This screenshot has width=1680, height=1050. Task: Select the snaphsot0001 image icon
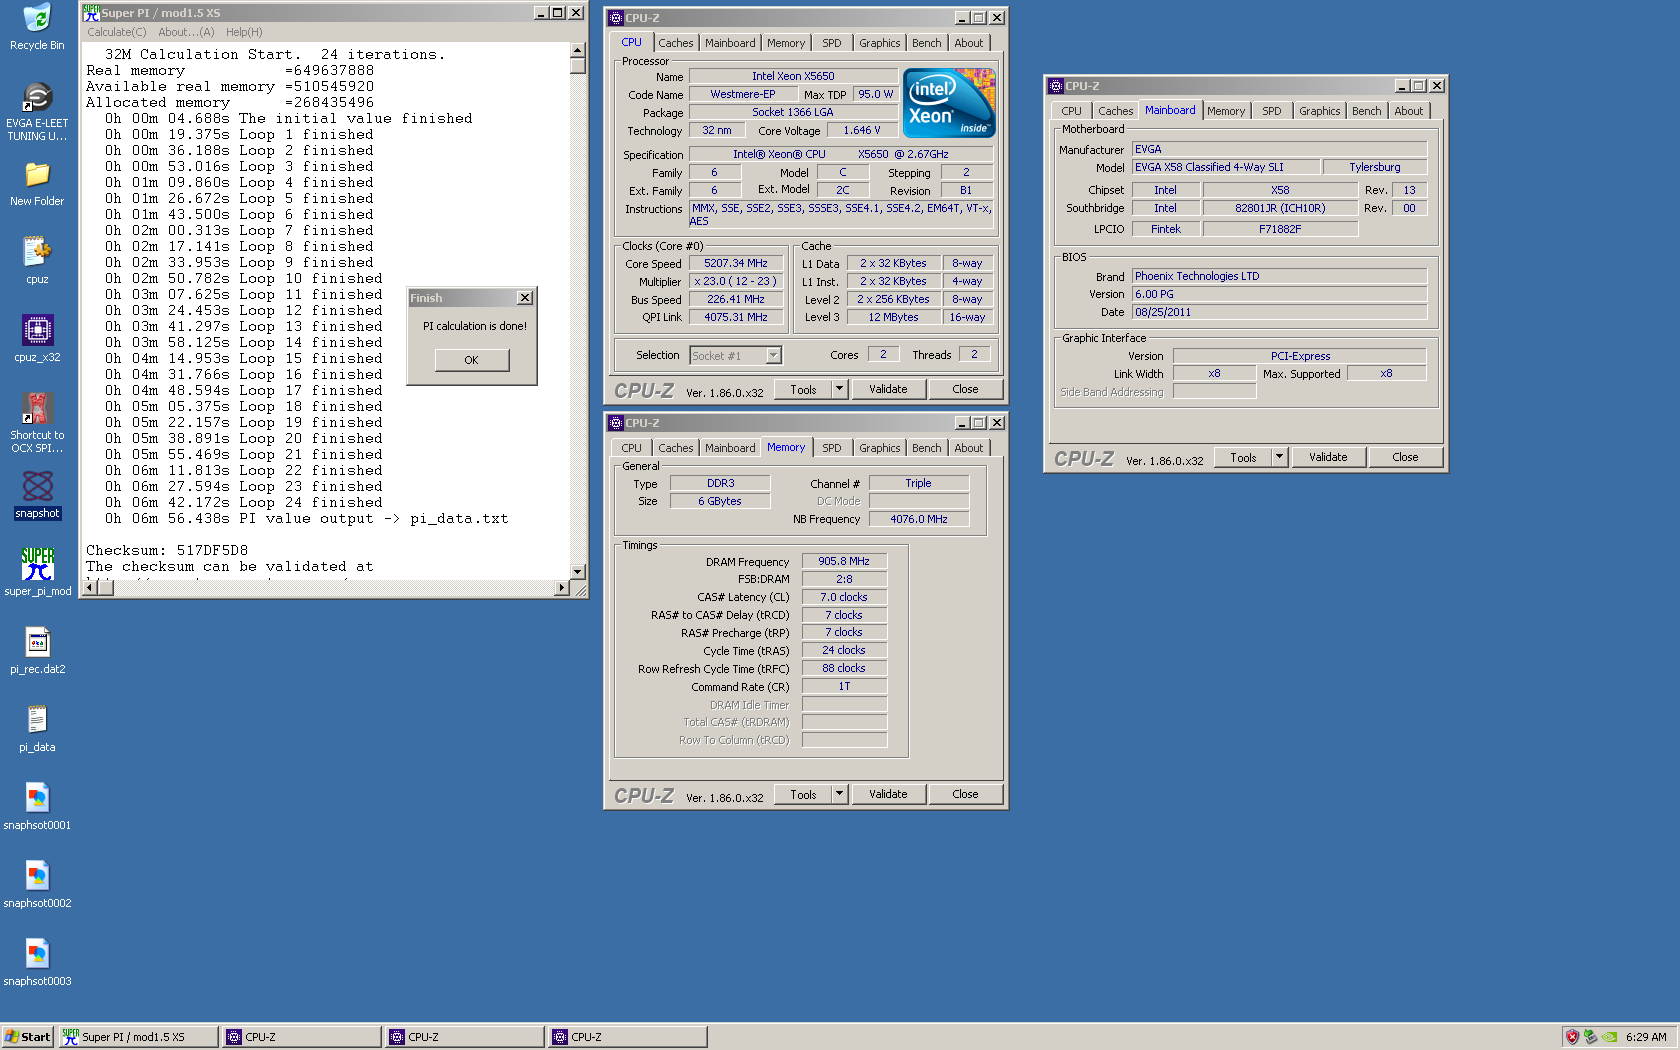(37, 807)
